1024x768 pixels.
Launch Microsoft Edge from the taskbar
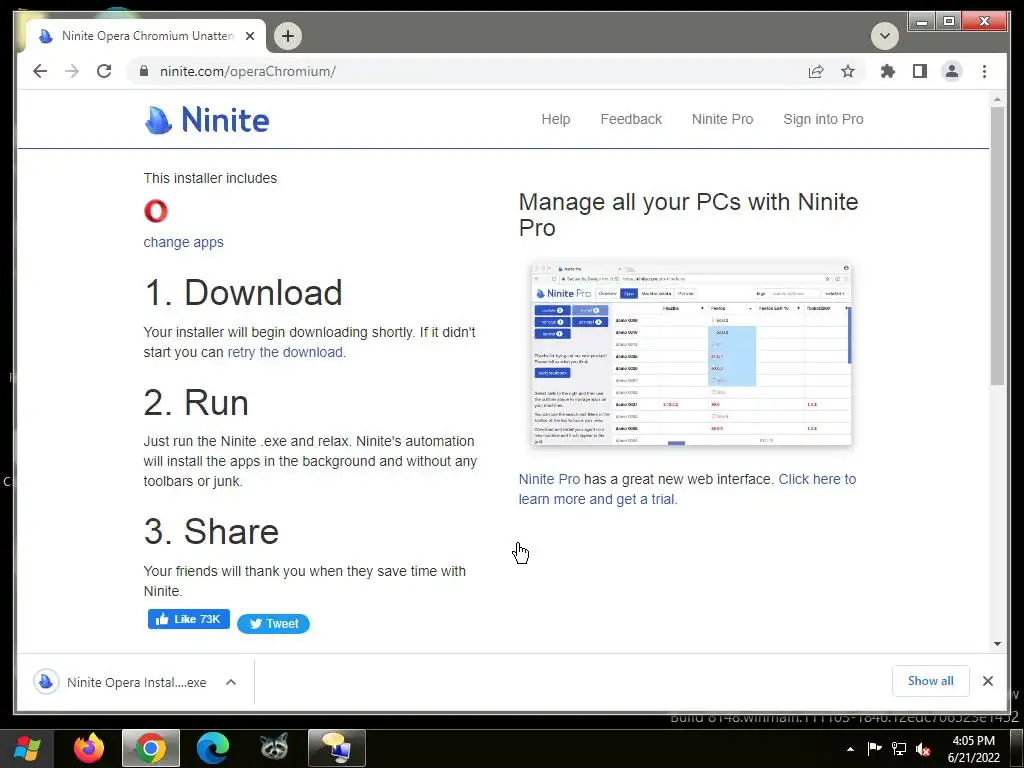click(213, 748)
